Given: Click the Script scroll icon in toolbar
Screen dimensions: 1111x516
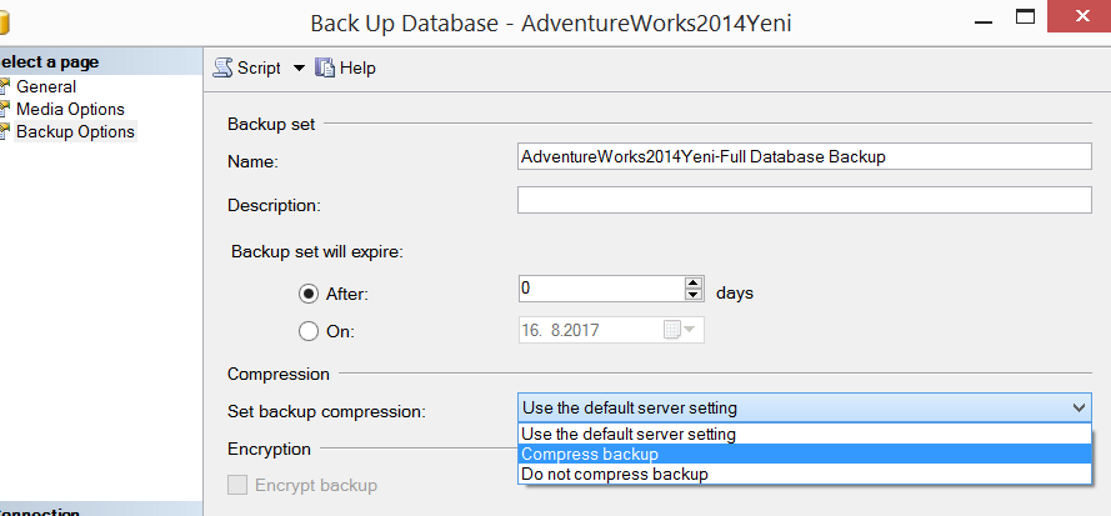Looking at the screenshot, I should 223,68.
